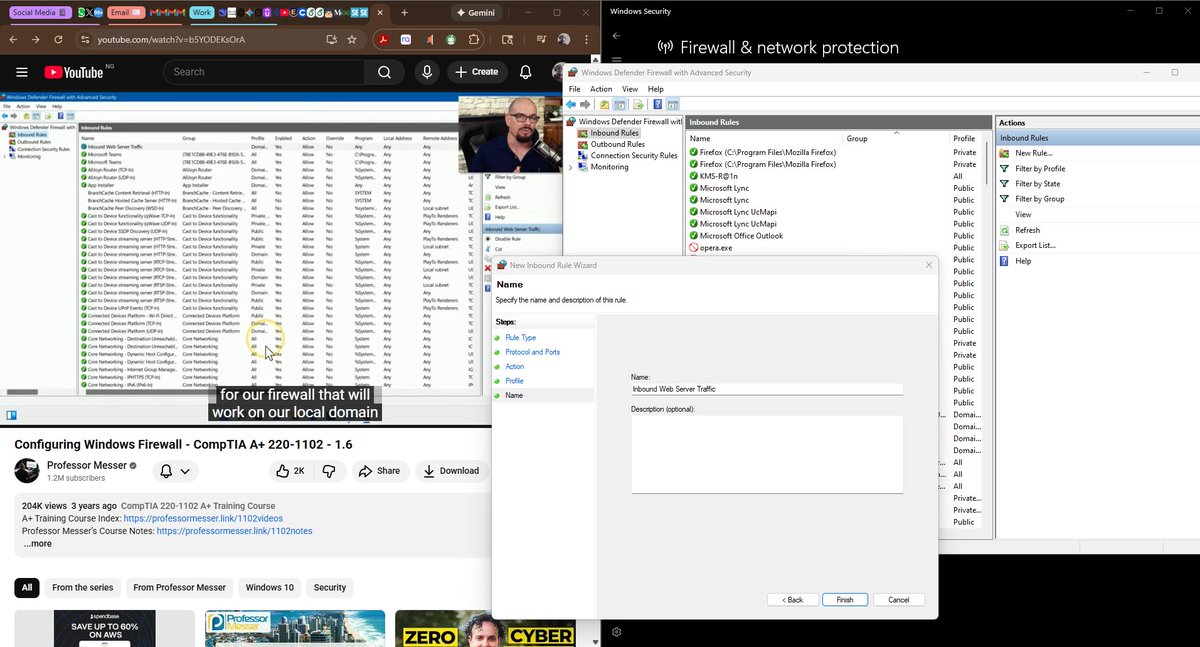Click the Show/Hide Console Tree toolbar icon
Image resolution: width=1200 pixels, height=647 pixels.
tap(620, 104)
